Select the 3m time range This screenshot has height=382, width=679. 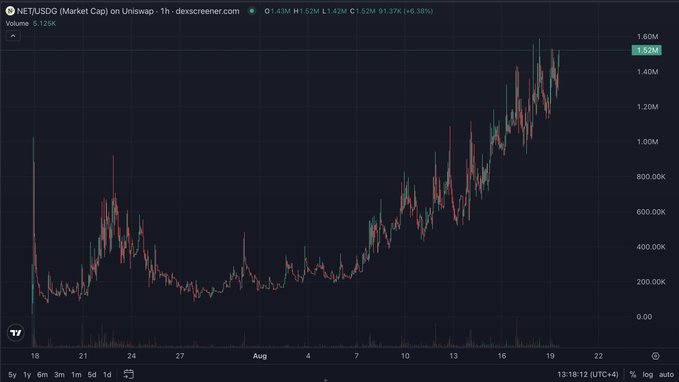59,375
